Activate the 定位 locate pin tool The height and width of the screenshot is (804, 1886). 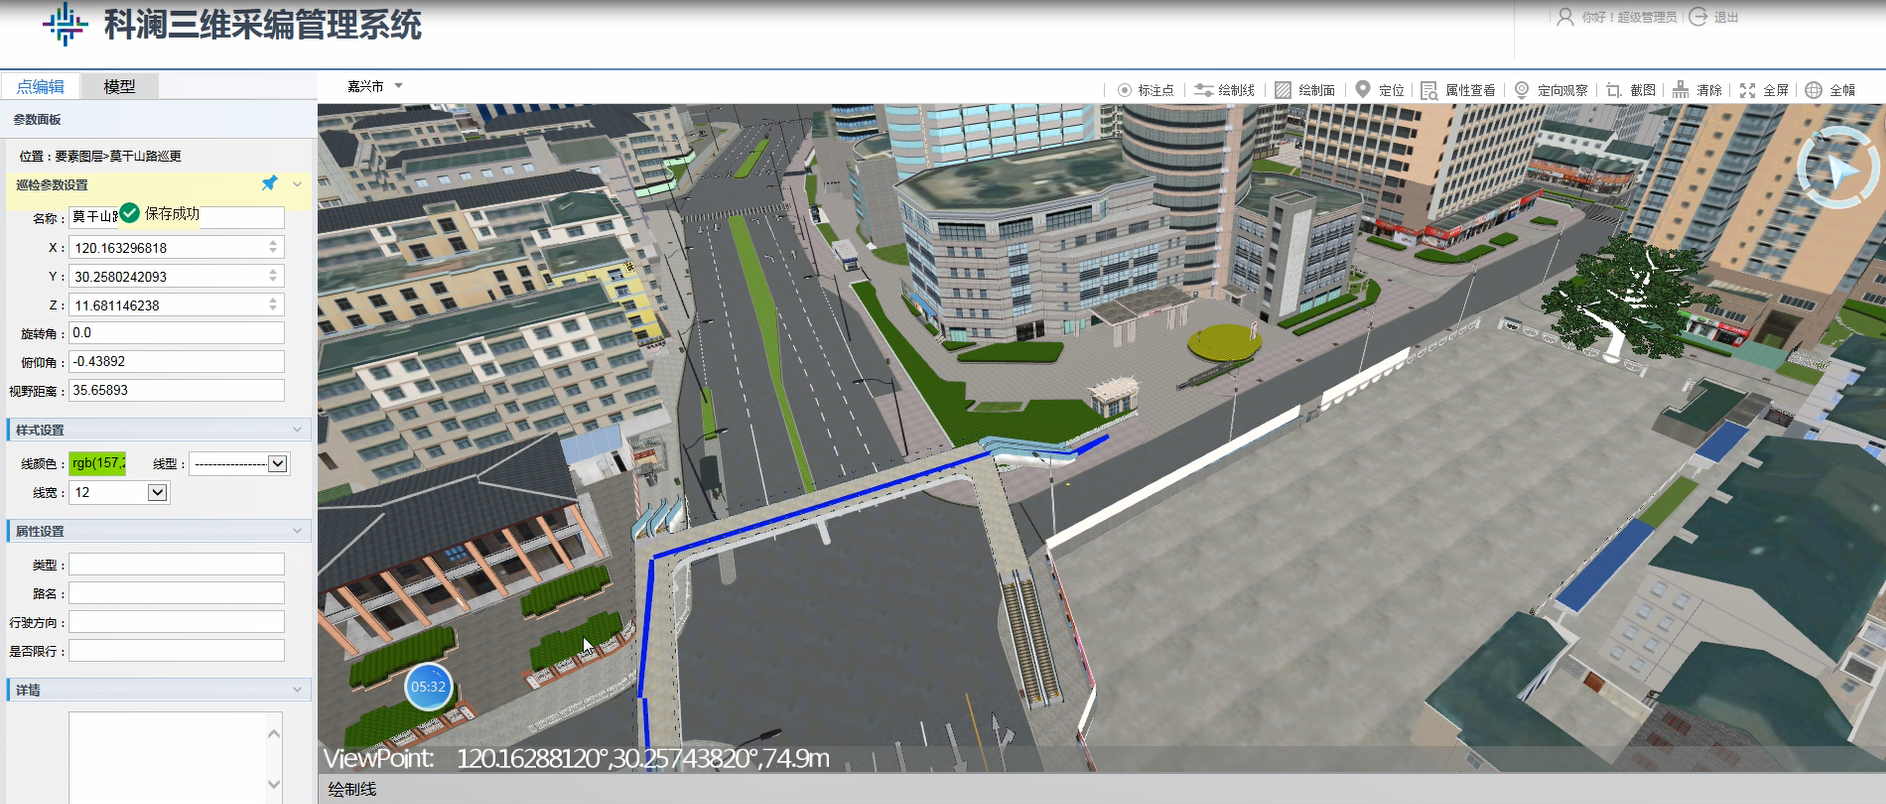coord(1363,89)
